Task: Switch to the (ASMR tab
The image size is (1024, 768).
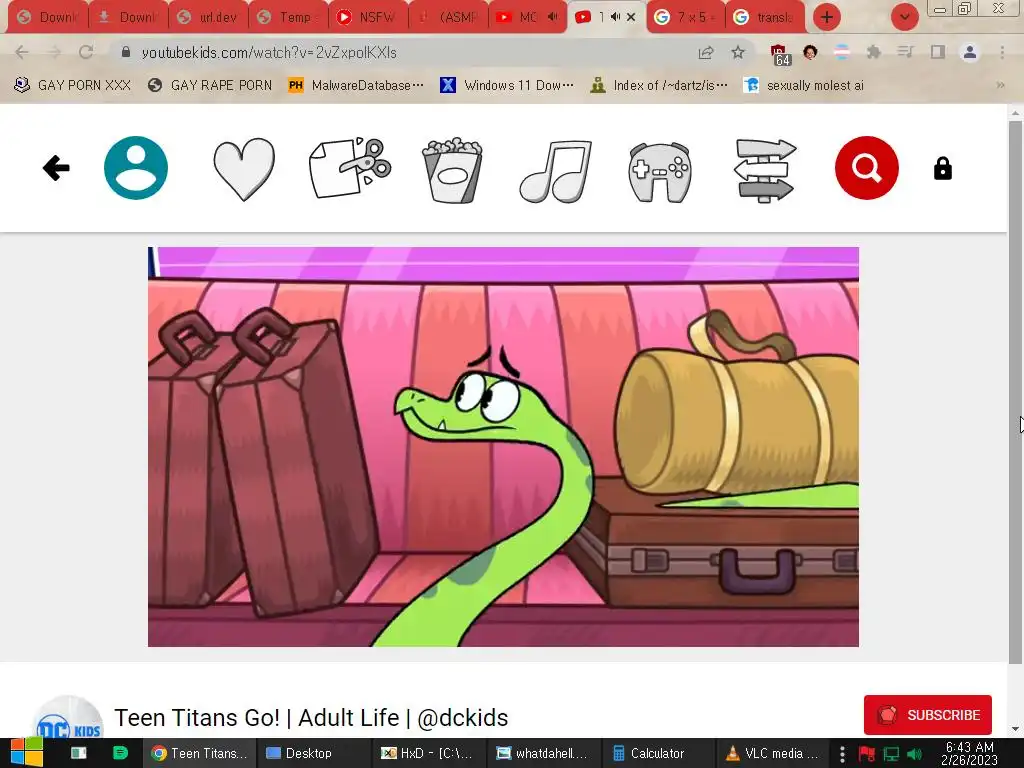Action: [x=449, y=17]
